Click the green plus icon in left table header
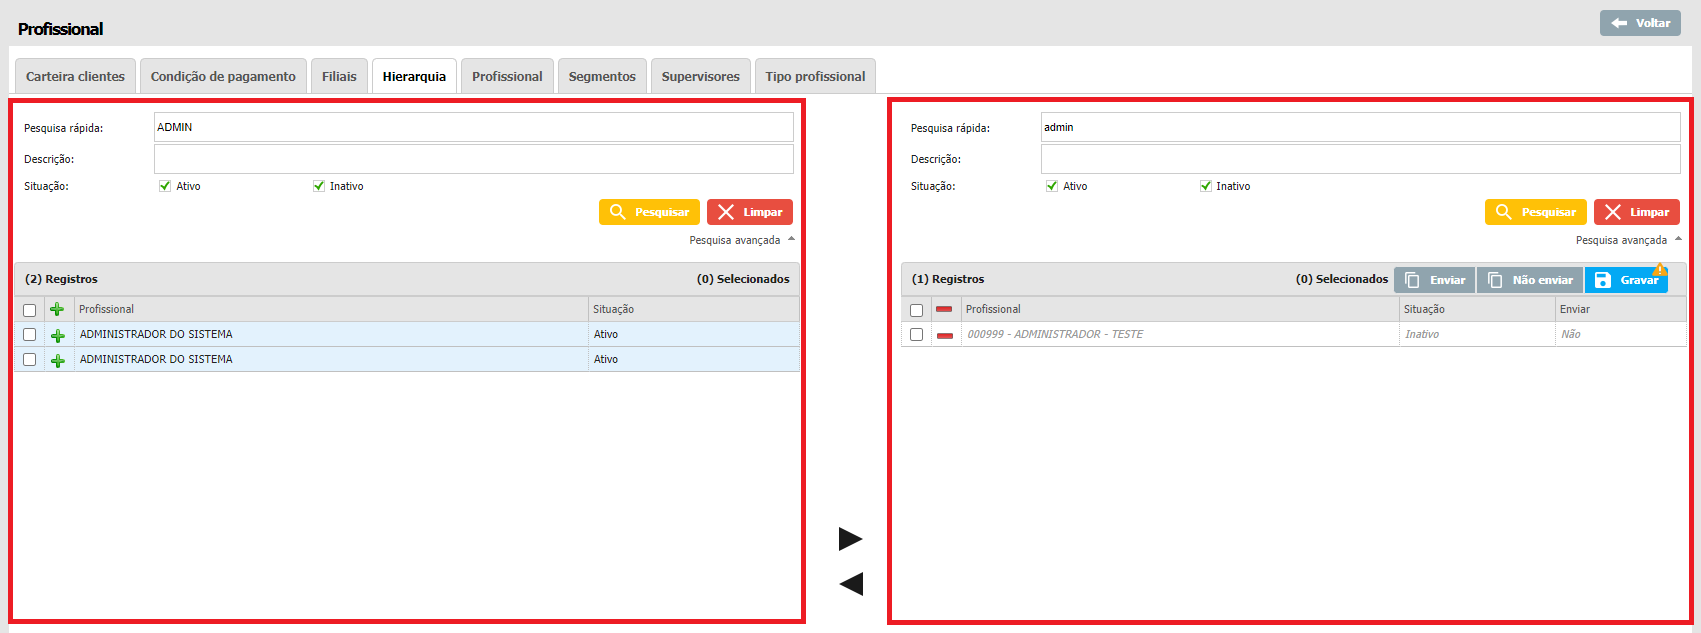This screenshot has width=1701, height=633. pos(57,310)
